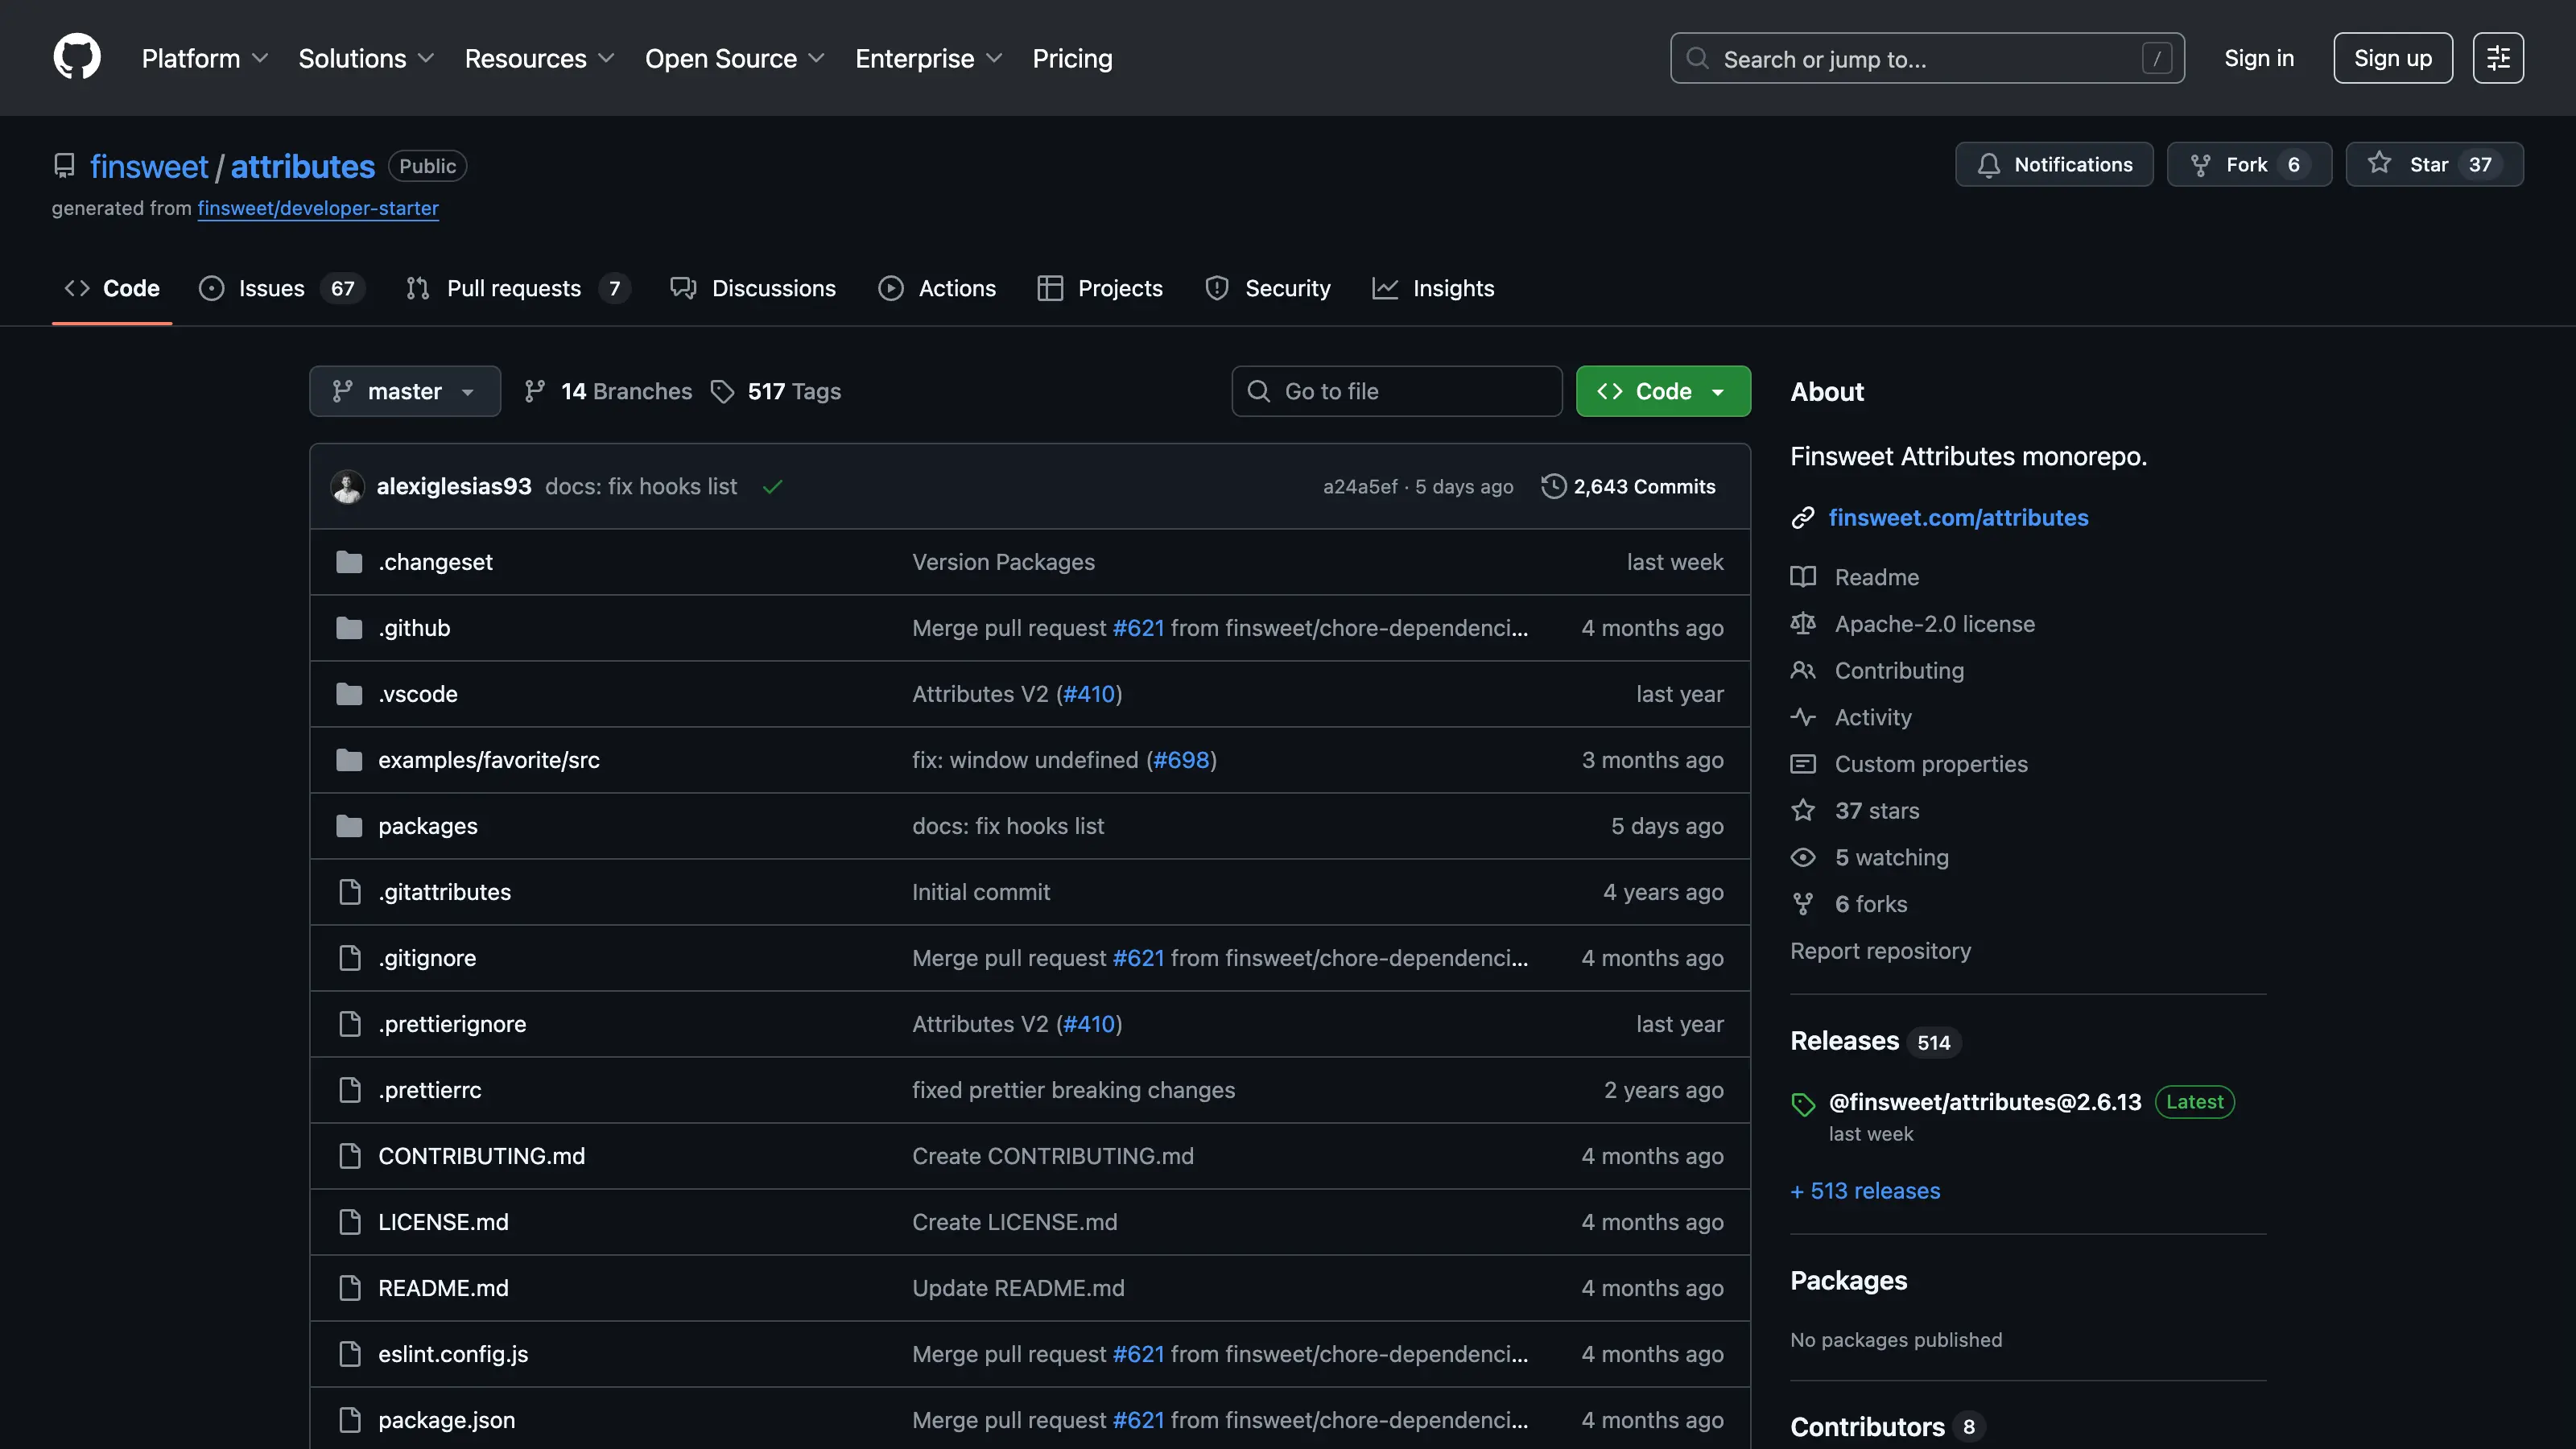Open appearance settings icon button
This screenshot has width=2576, height=1449.
click(x=2498, y=58)
